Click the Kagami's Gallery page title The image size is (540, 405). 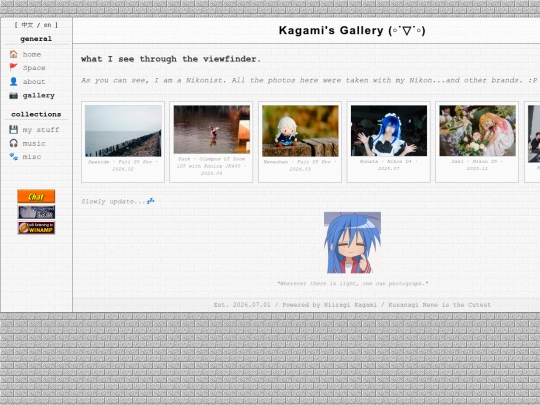(x=352, y=31)
